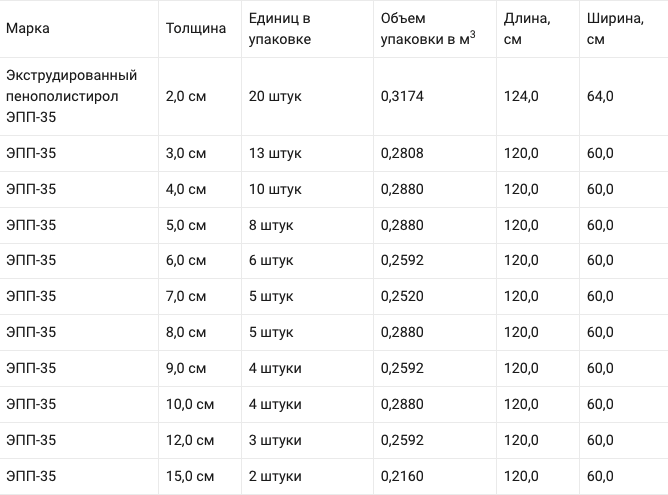668x495 pixels.
Task: Select the Ширина, см header cell
Action: pos(615,29)
